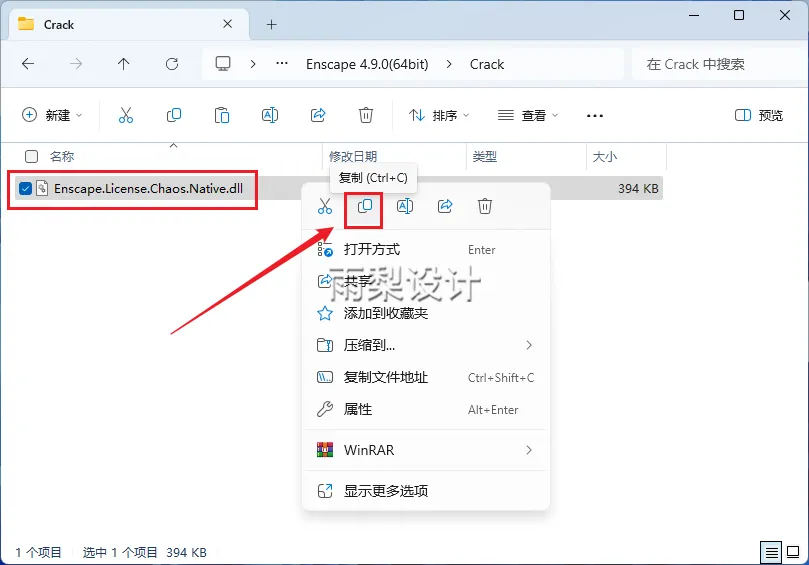Go to the Enscape 4.9.0(64bit) breadcrumb
The height and width of the screenshot is (565, 809).
click(x=367, y=64)
